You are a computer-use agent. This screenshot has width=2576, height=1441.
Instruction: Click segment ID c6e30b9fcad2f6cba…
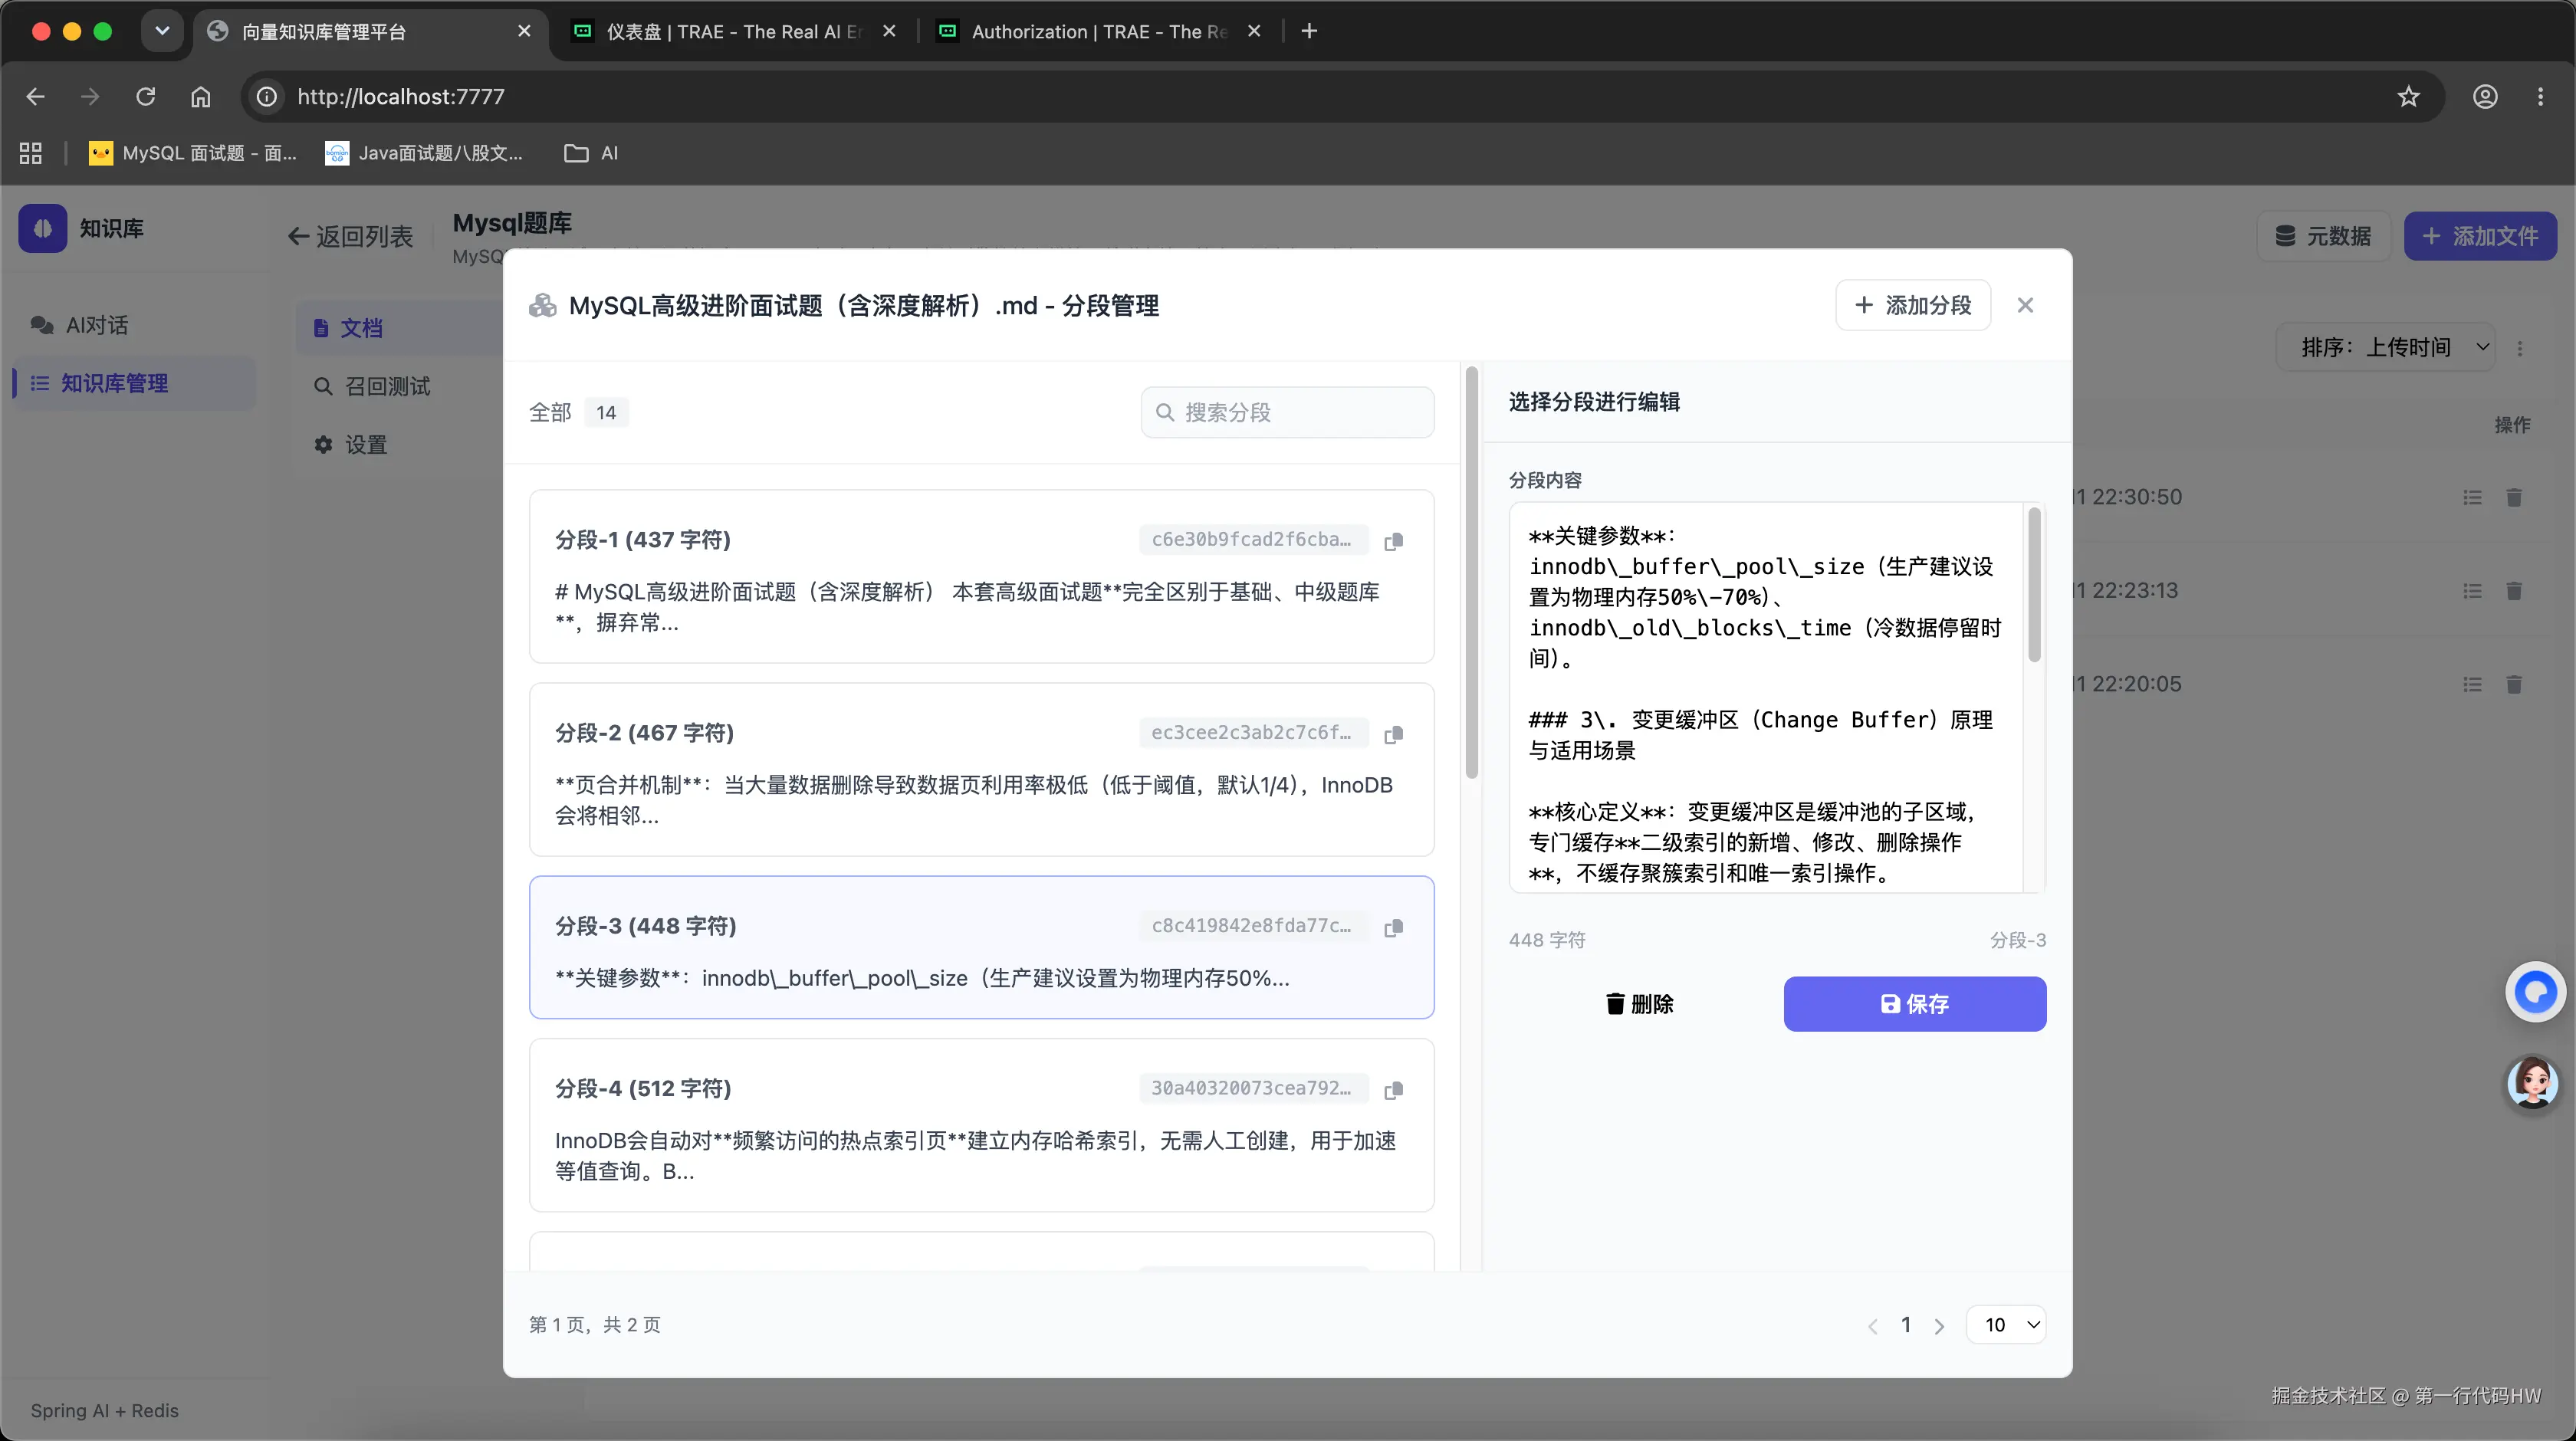click(1252, 540)
